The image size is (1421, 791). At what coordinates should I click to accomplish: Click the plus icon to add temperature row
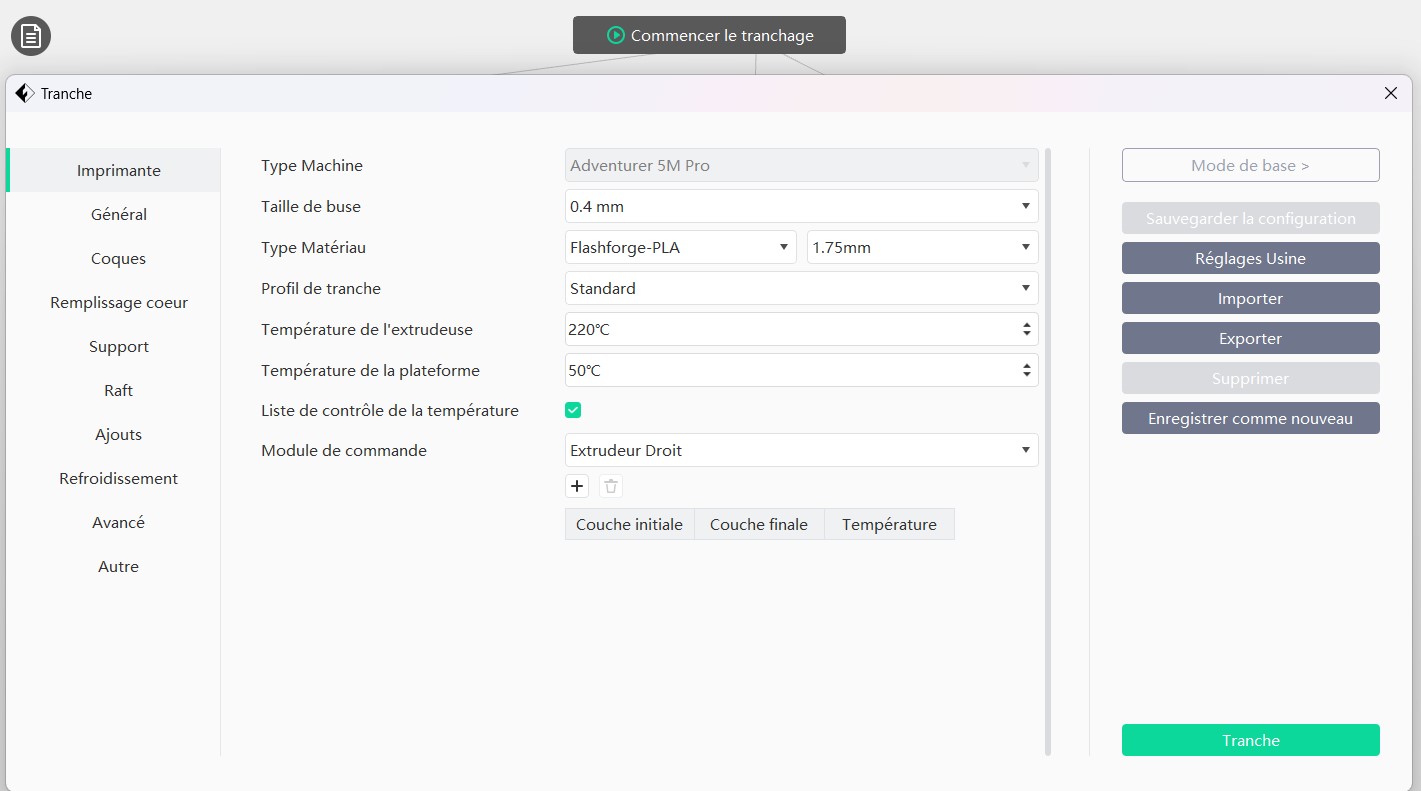(x=577, y=487)
